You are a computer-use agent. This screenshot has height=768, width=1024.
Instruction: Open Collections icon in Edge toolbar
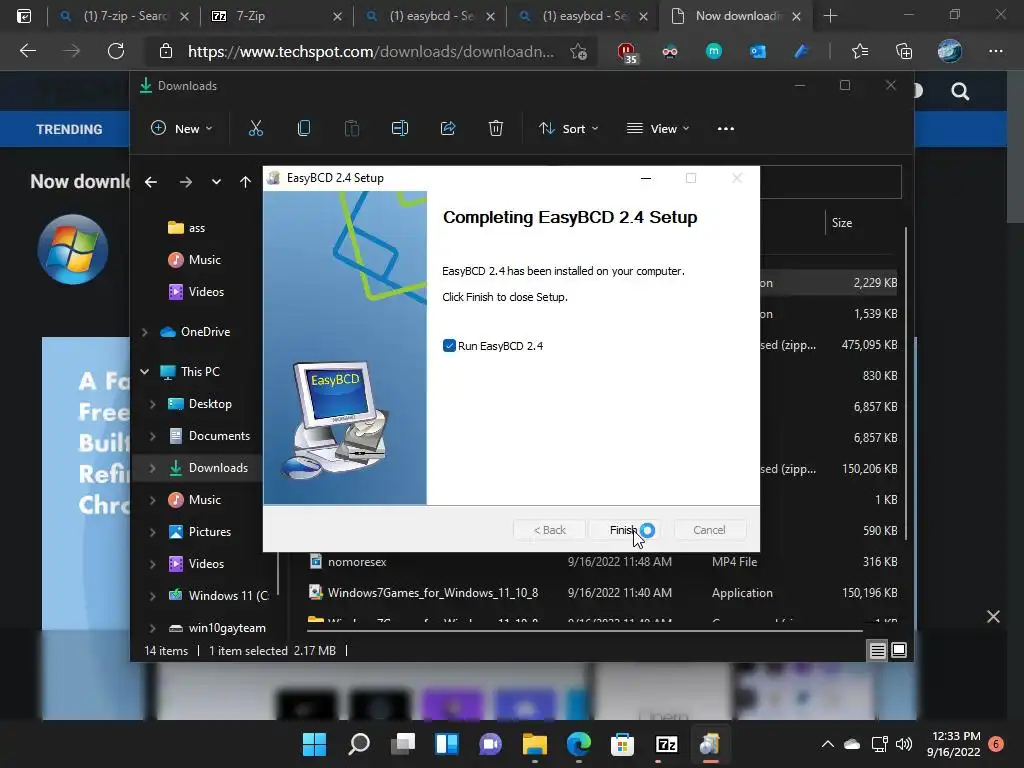903,51
